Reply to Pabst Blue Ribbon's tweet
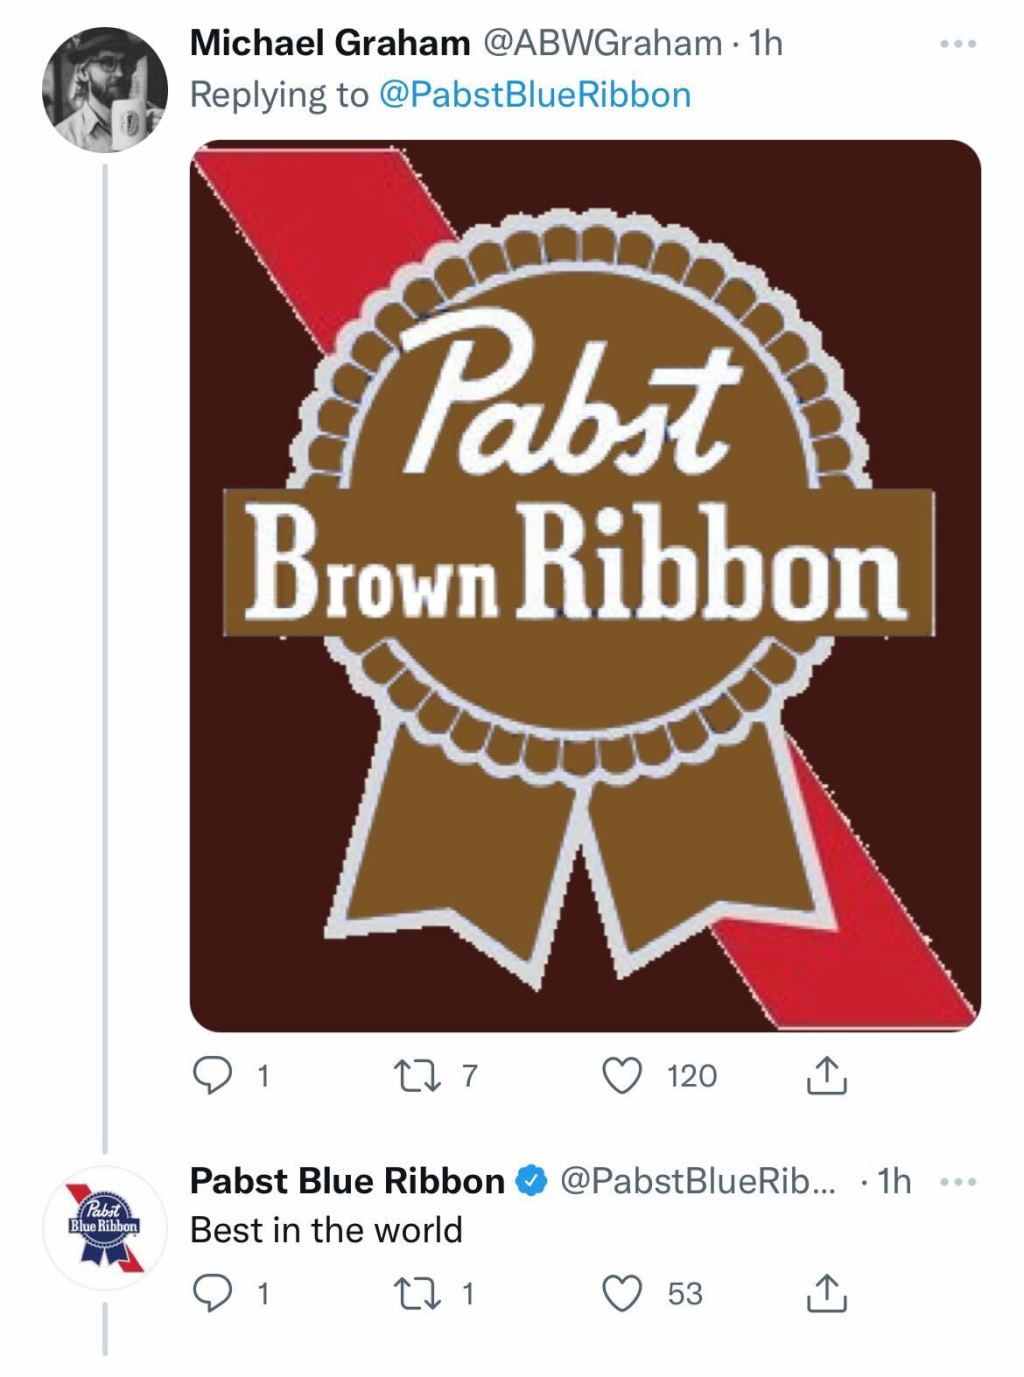 point(210,1294)
